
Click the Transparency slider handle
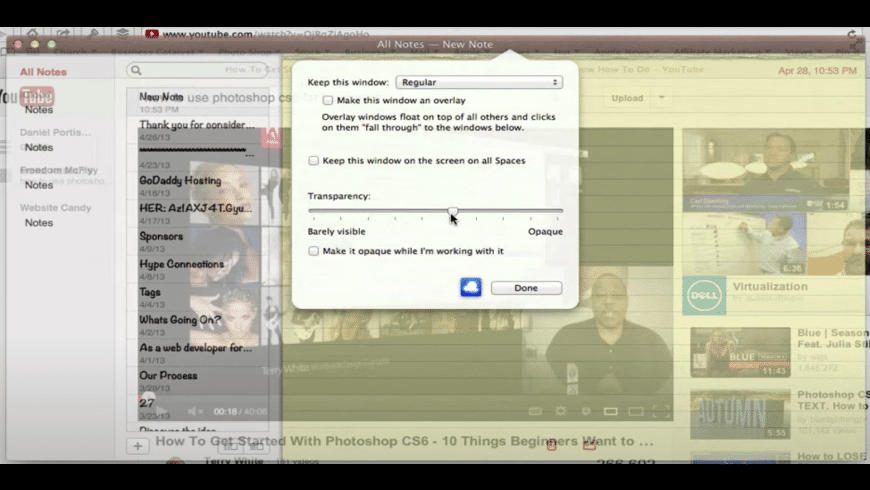click(x=453, y=211)
